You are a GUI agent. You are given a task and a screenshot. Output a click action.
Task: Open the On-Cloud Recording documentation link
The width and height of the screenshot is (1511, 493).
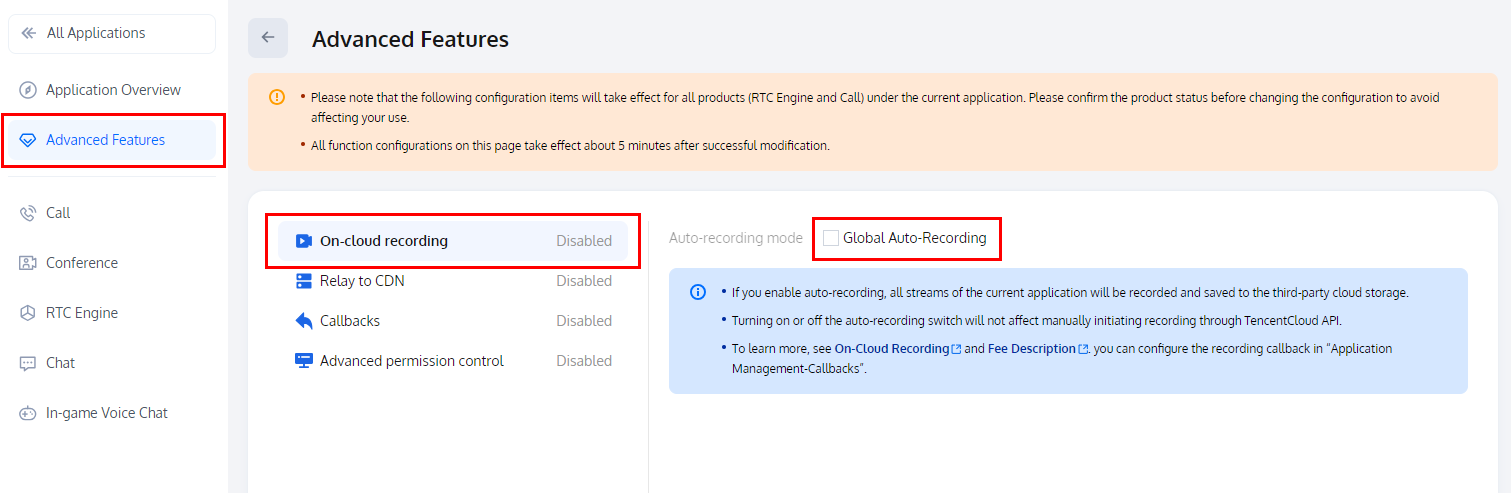[x=892, y=349]
